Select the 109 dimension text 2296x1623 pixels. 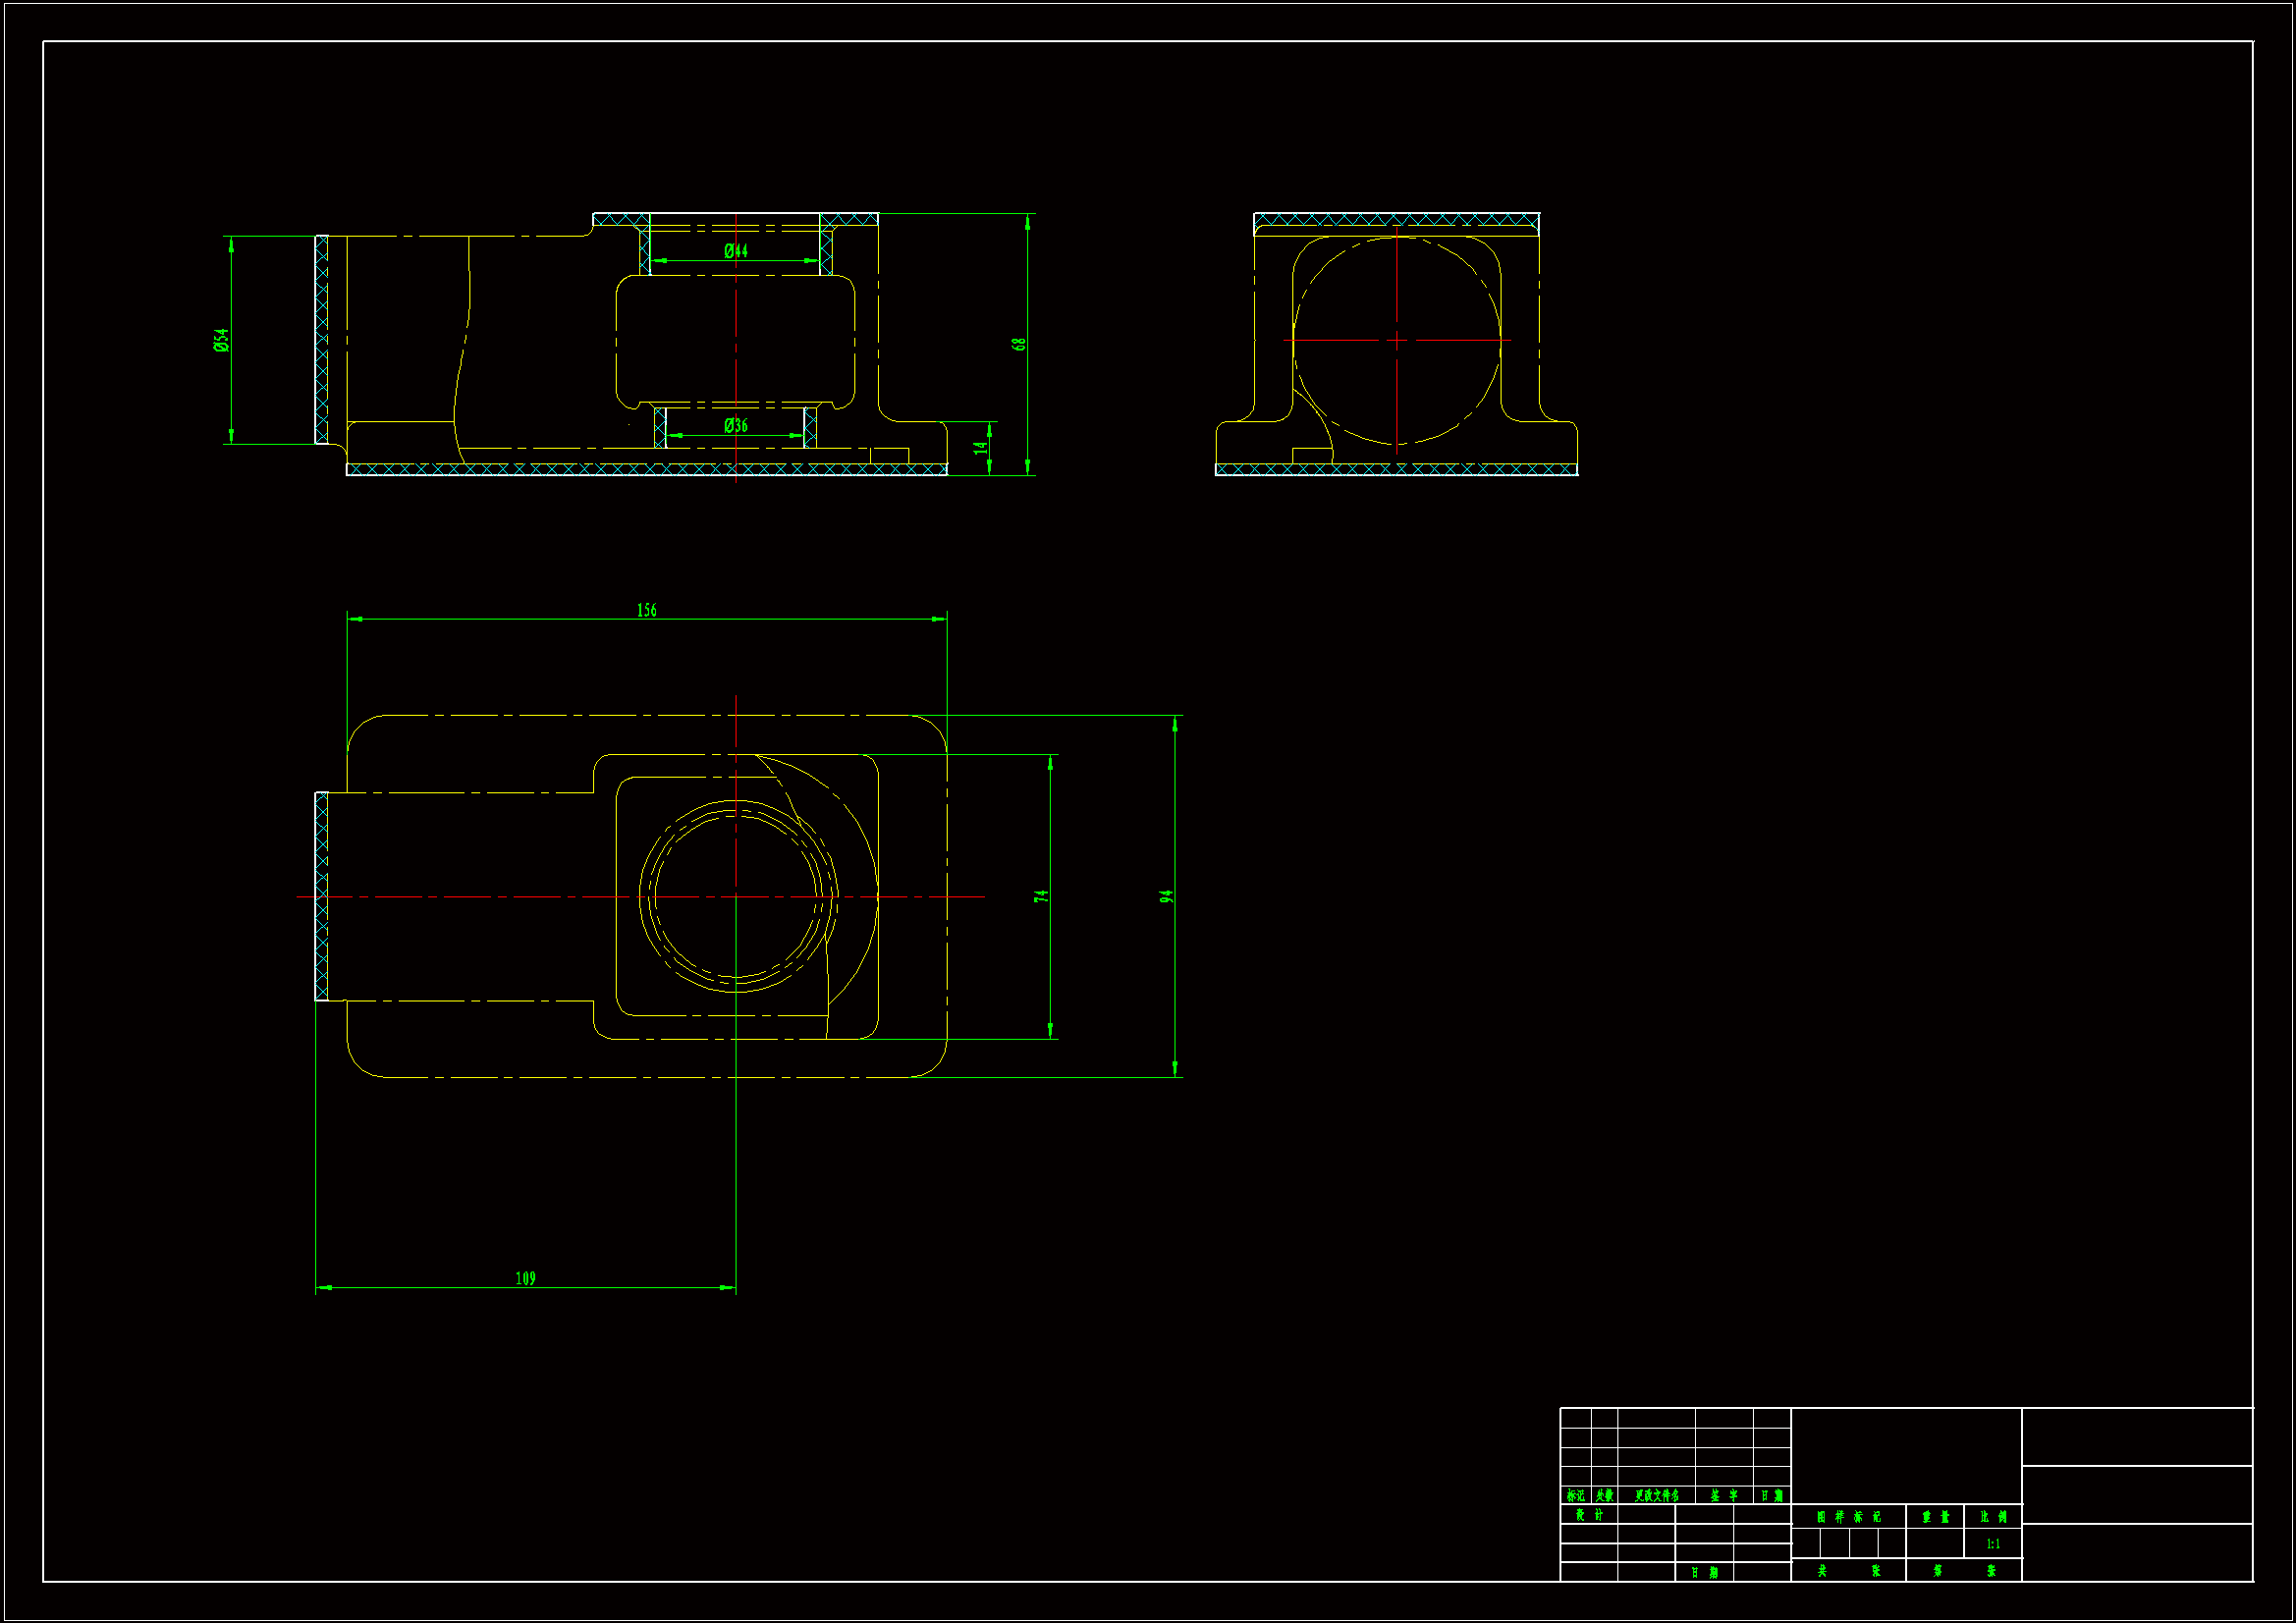point(526,1278)
